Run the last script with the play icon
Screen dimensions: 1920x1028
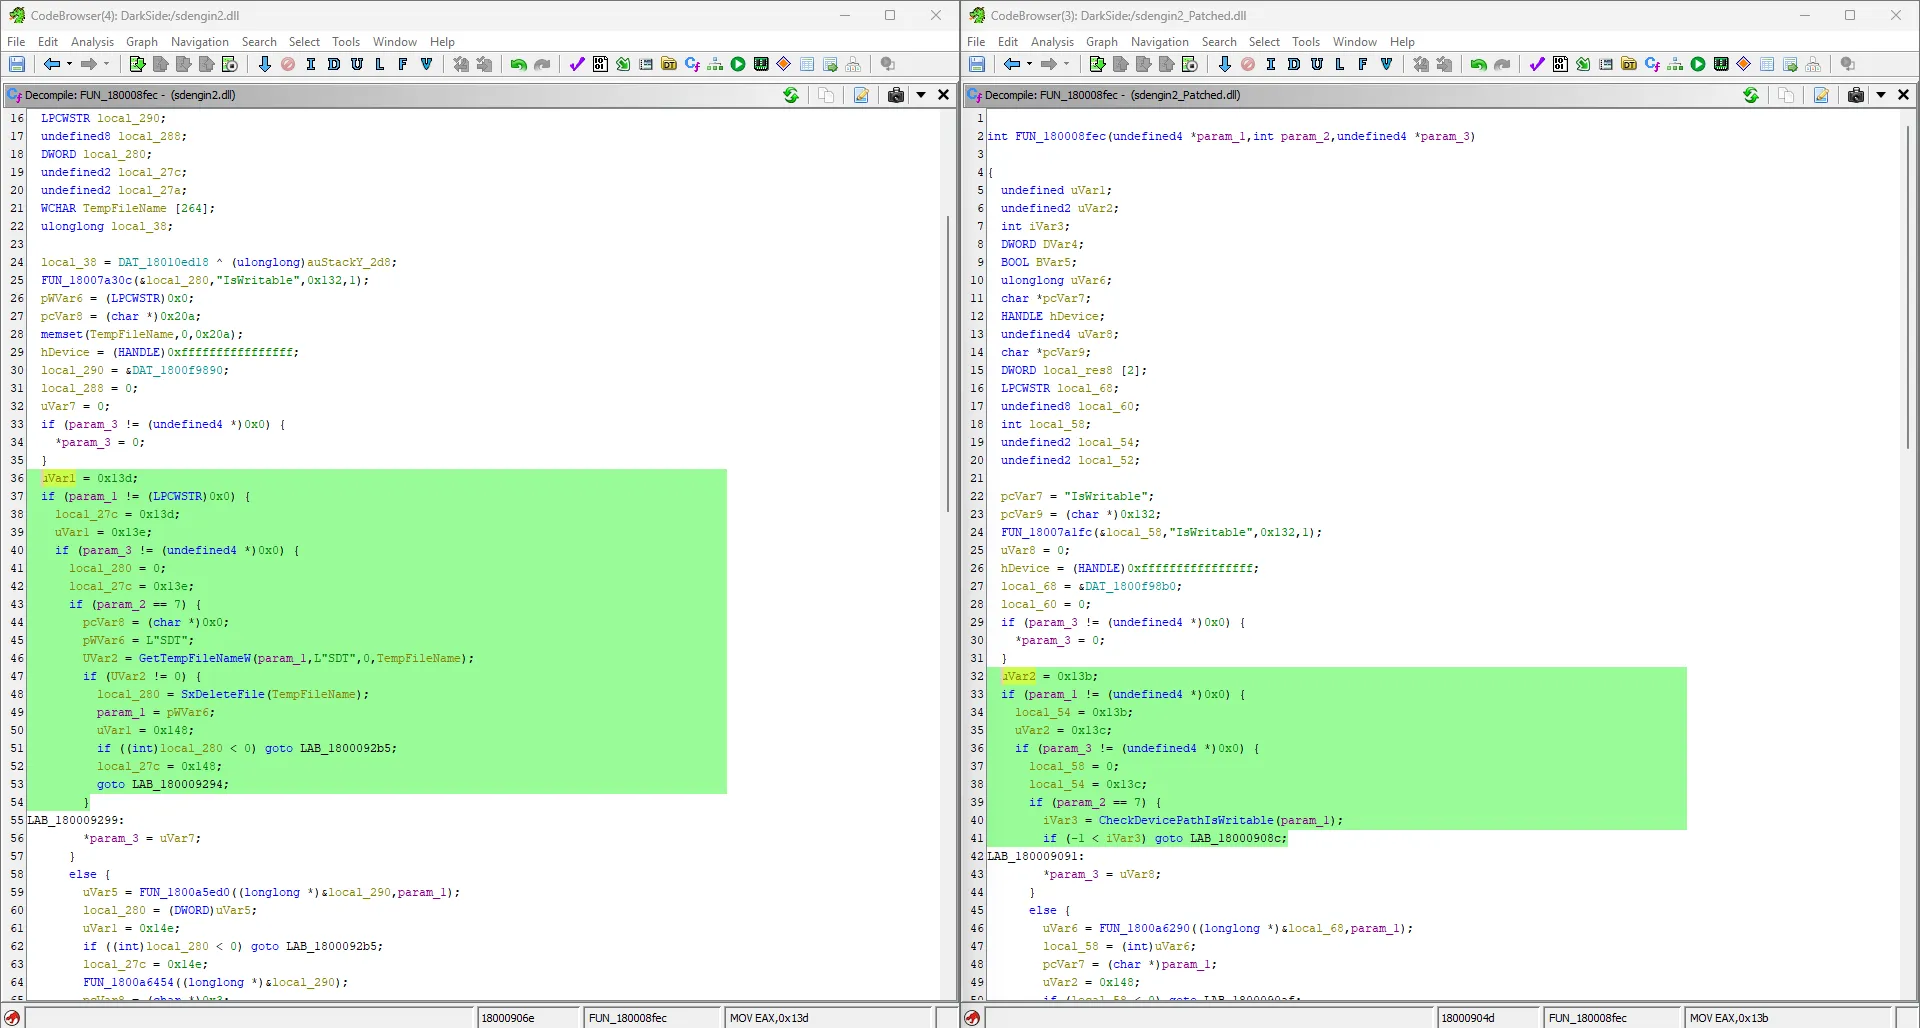click(x=738, y=63)
